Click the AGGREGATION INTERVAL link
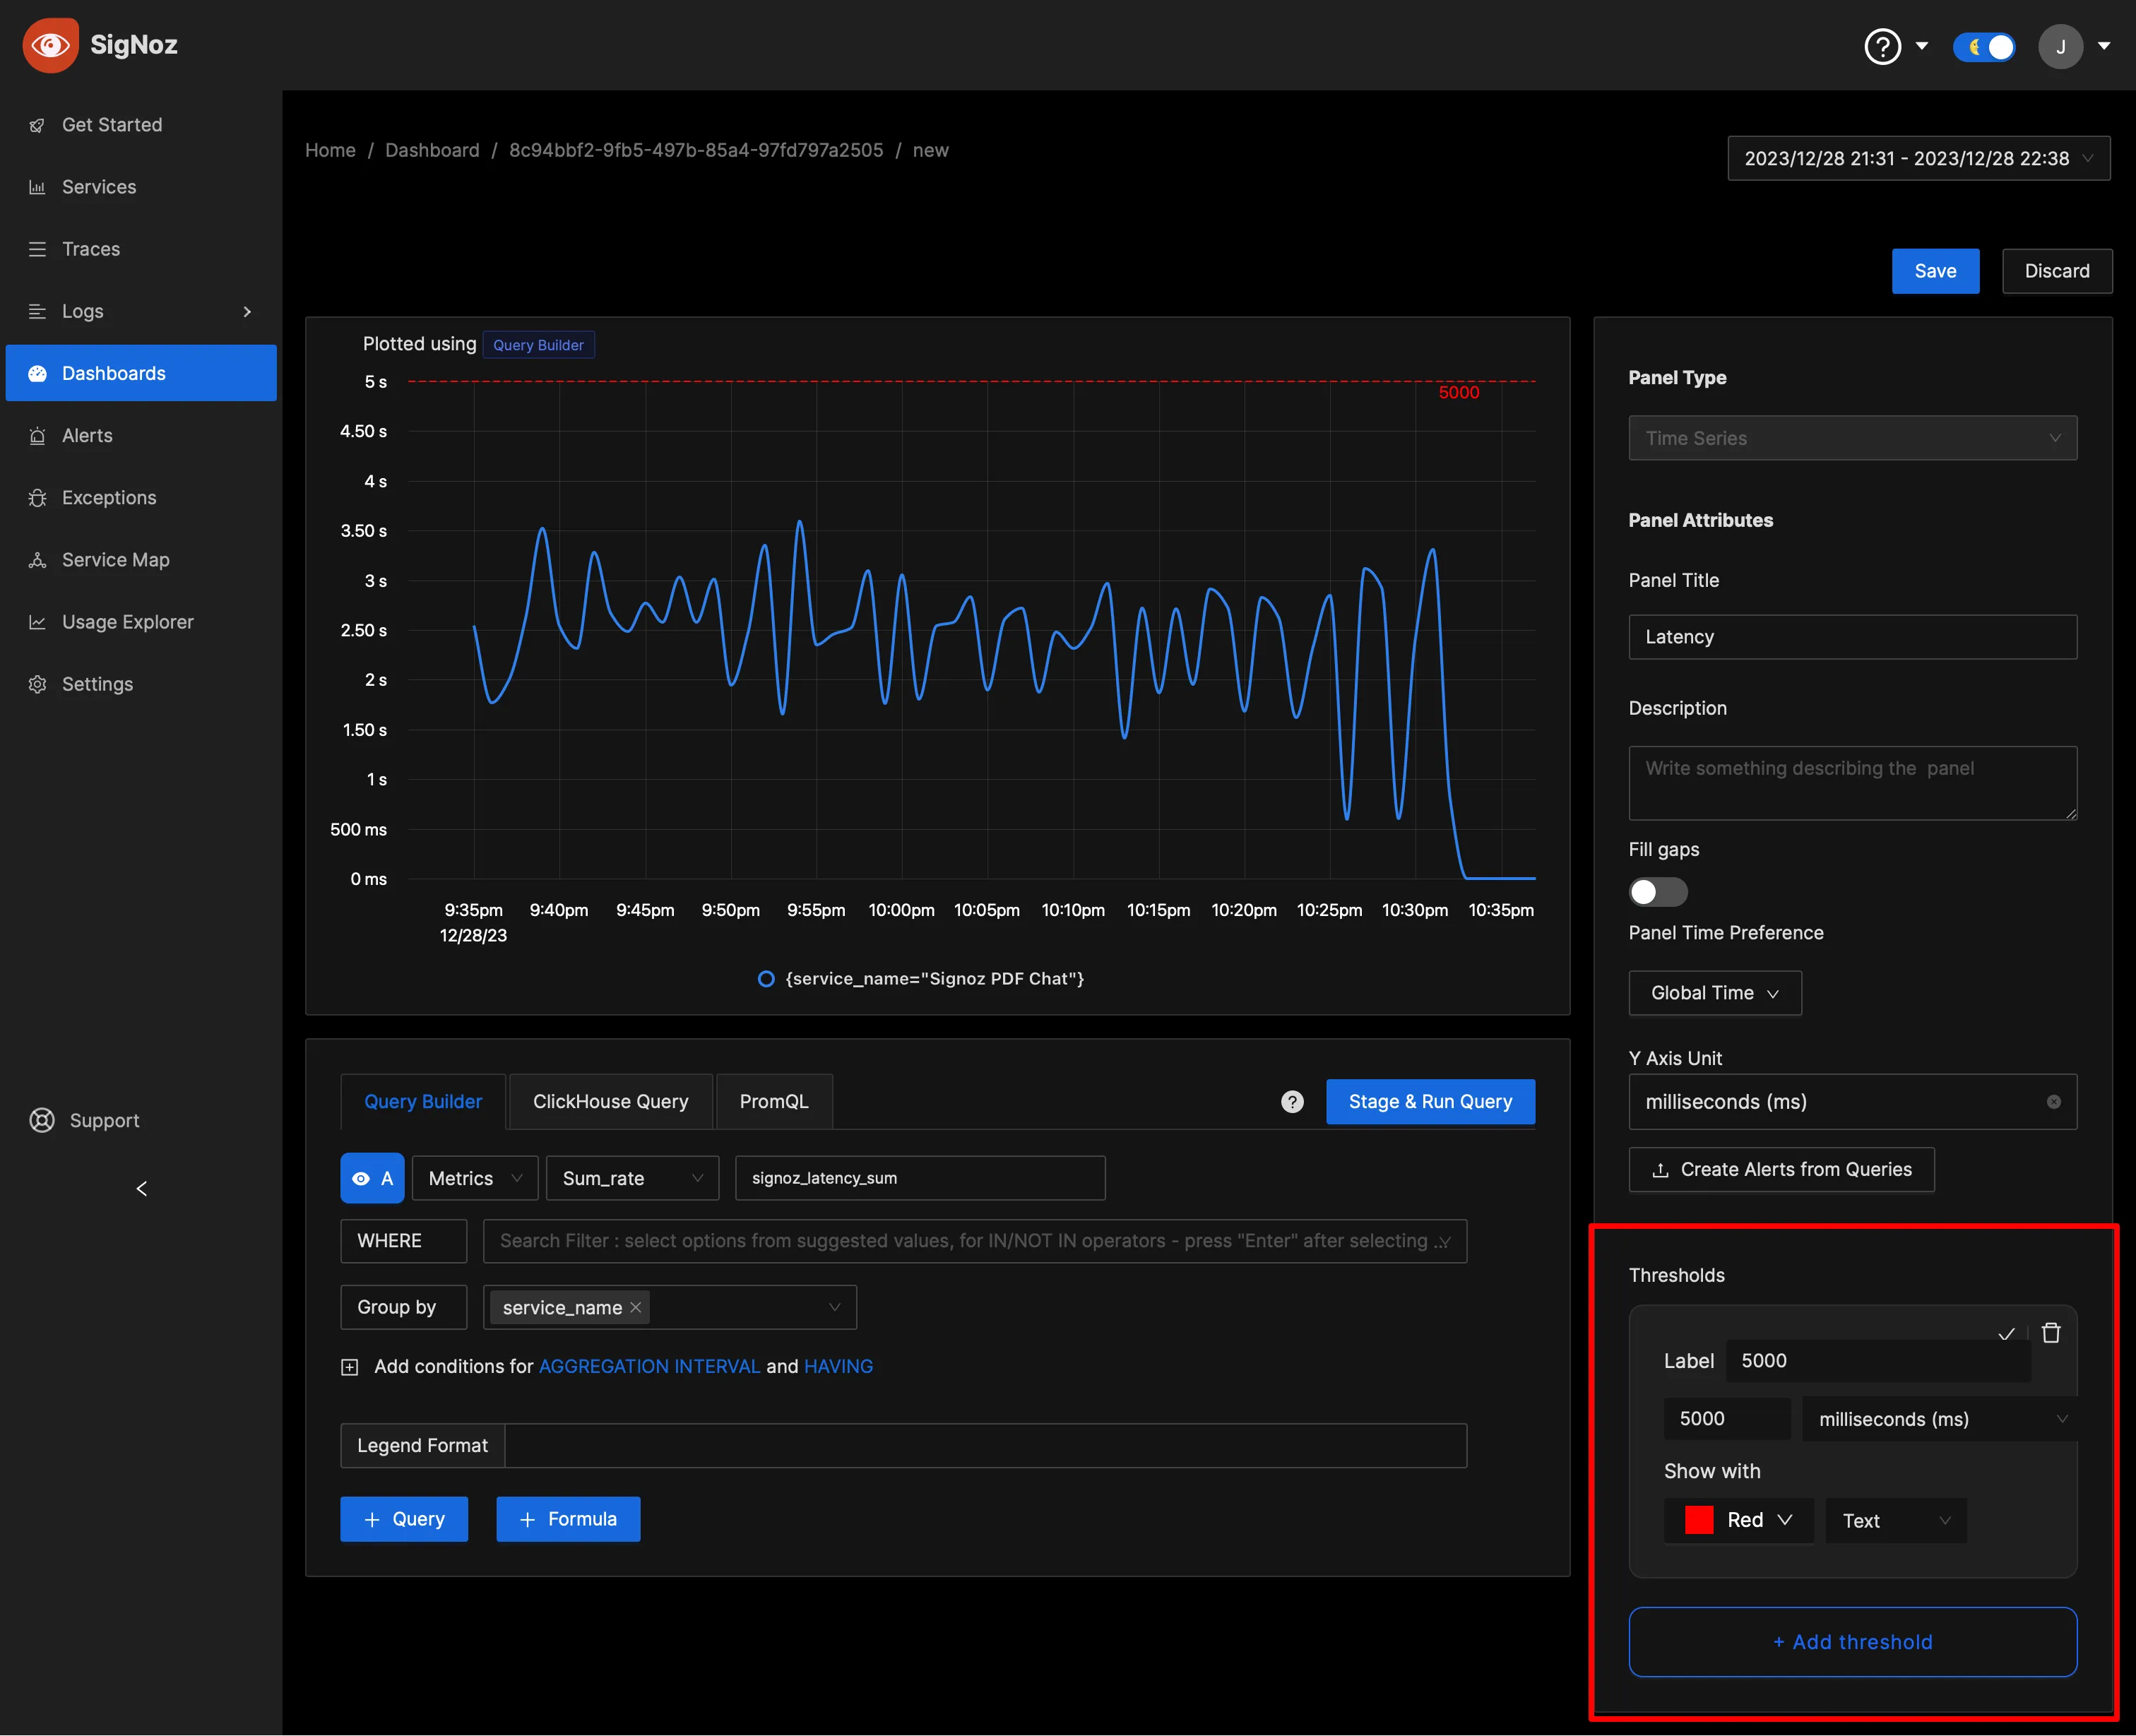The image size is (2136, 1736). point(649,1366)
